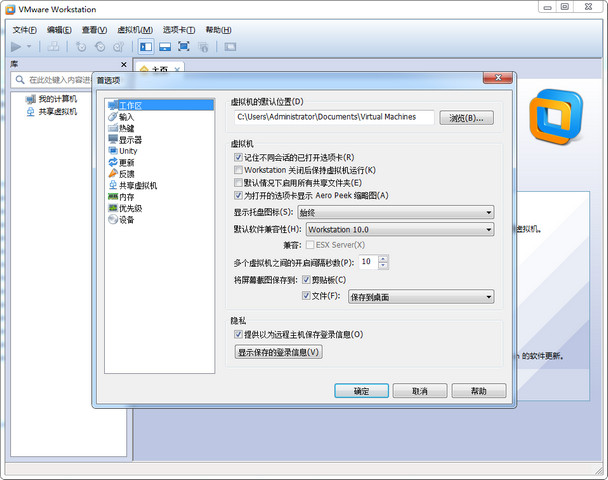Toggle the library sidebar view icon
608x480 pixels.
(x=146, y=47)
